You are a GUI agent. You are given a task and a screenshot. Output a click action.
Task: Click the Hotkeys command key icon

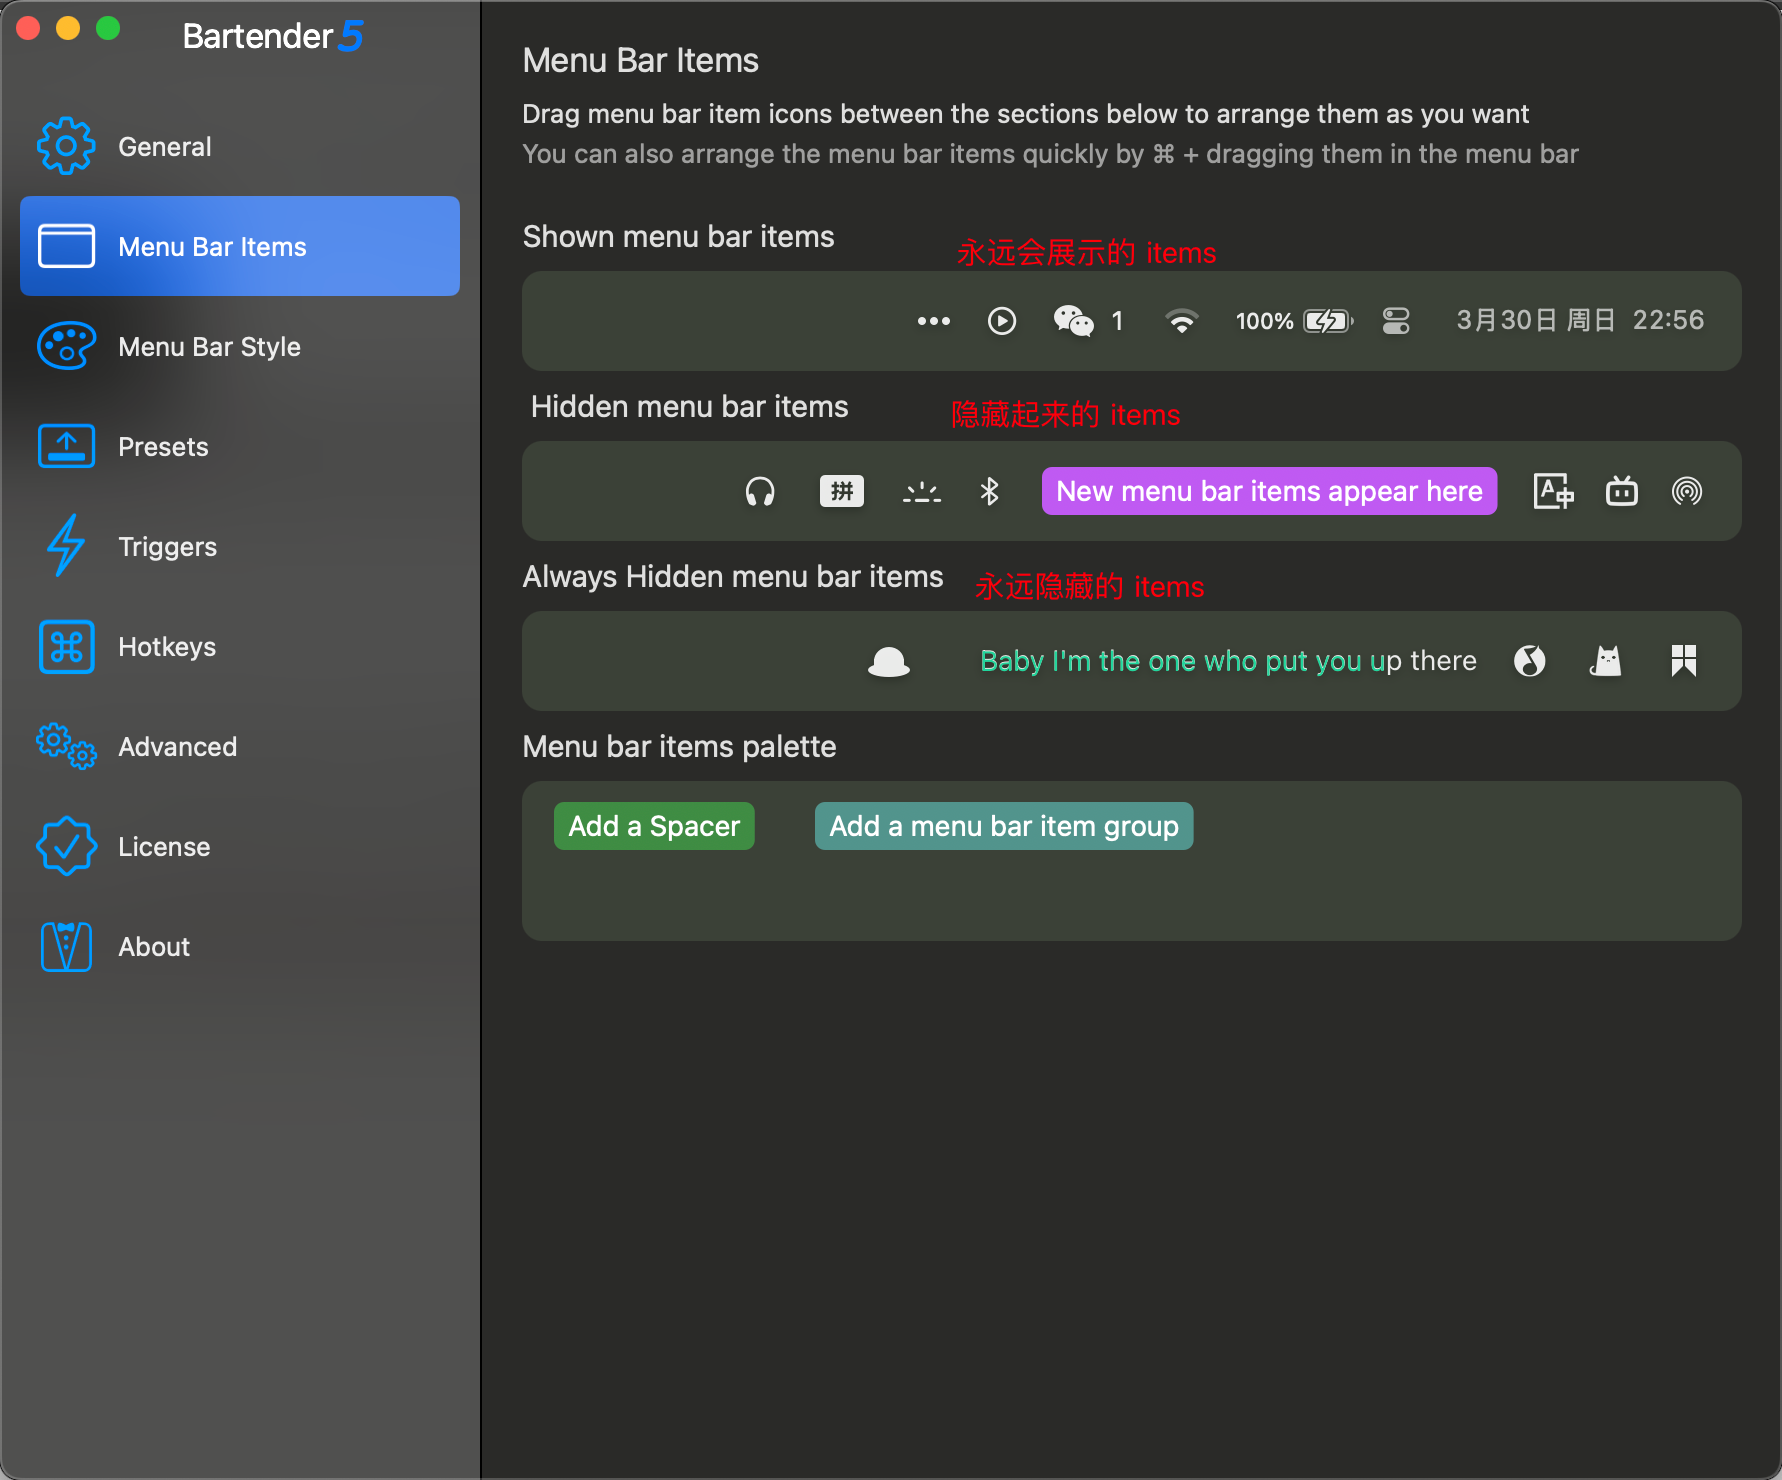pos(66,646)
